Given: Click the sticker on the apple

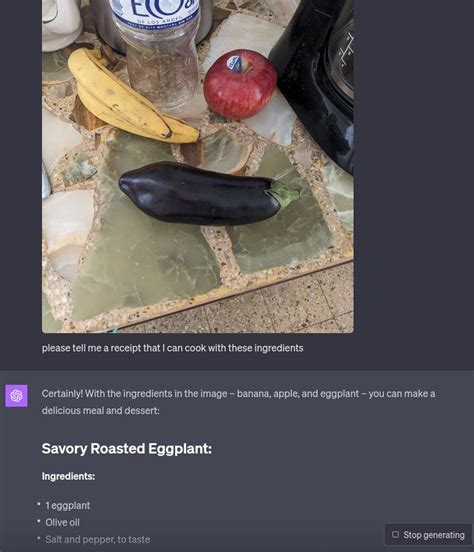Looking at the screenshot, I should coord(235,64).
